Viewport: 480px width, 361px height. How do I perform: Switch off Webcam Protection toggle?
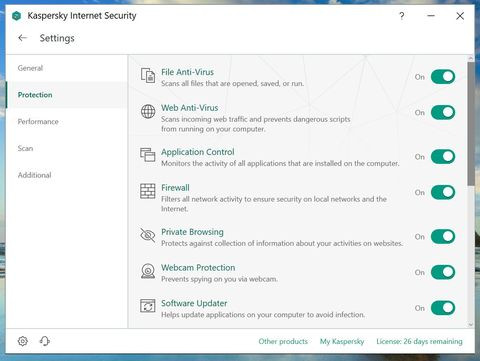point(443,272)
